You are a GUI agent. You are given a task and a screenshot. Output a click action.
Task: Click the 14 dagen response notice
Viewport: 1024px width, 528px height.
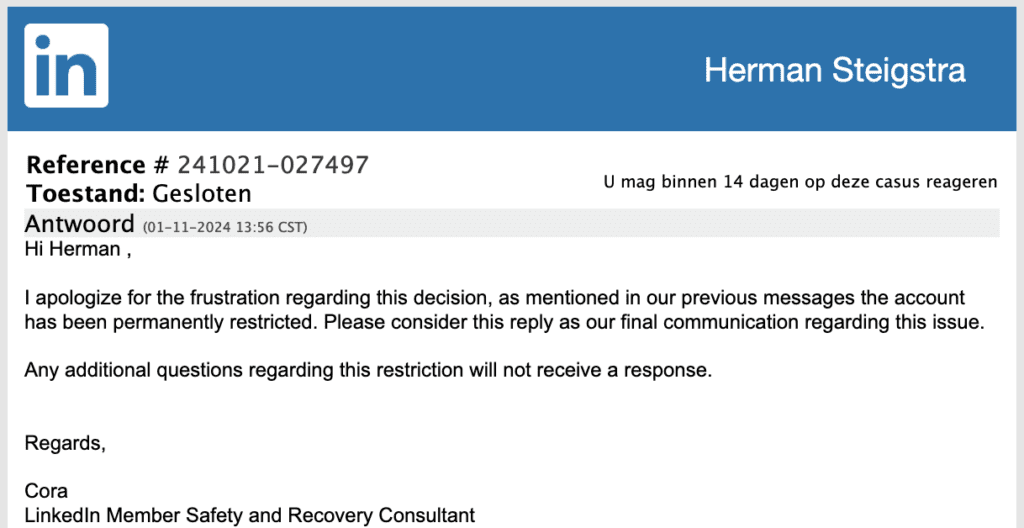pyautogui.click(x=801, y=182)
